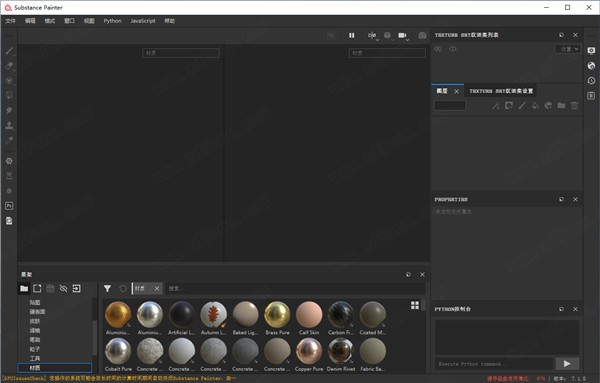Image resolution: width=600 pixels, height=383 pixels.
Task: Select the Smudge tool
Action: tap(10, 110)
